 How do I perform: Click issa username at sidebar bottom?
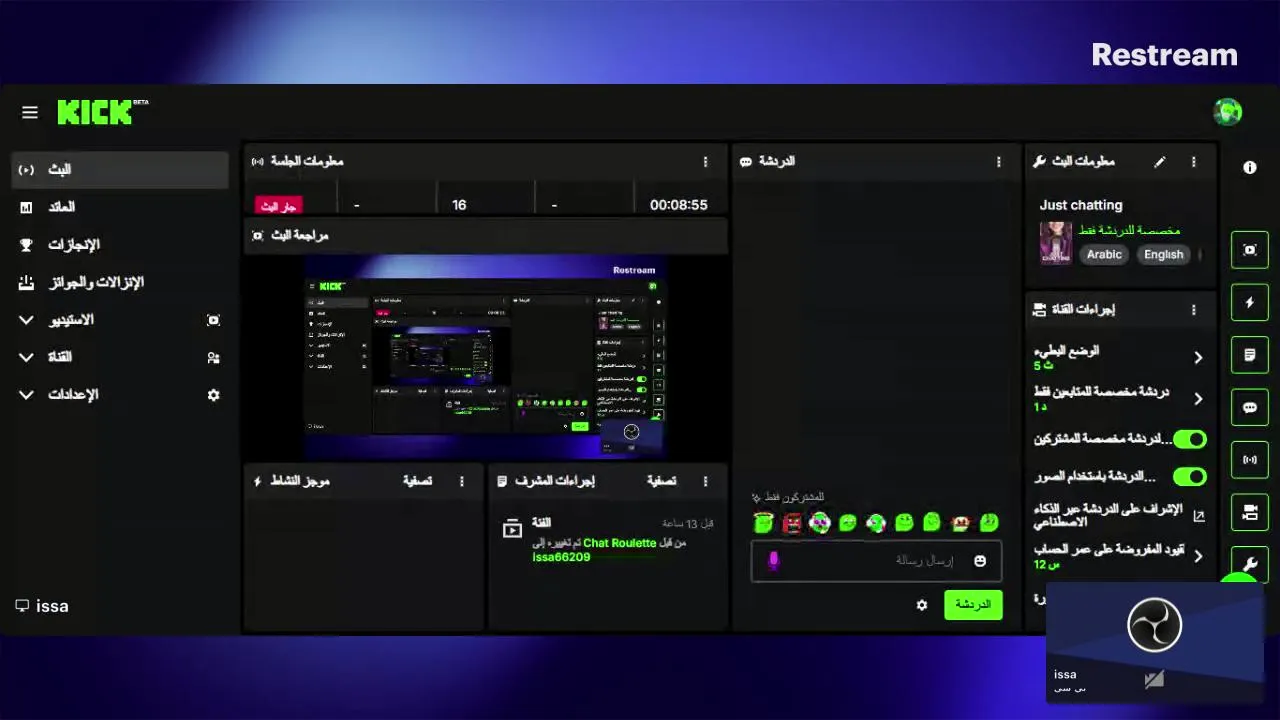coord(52,606)
